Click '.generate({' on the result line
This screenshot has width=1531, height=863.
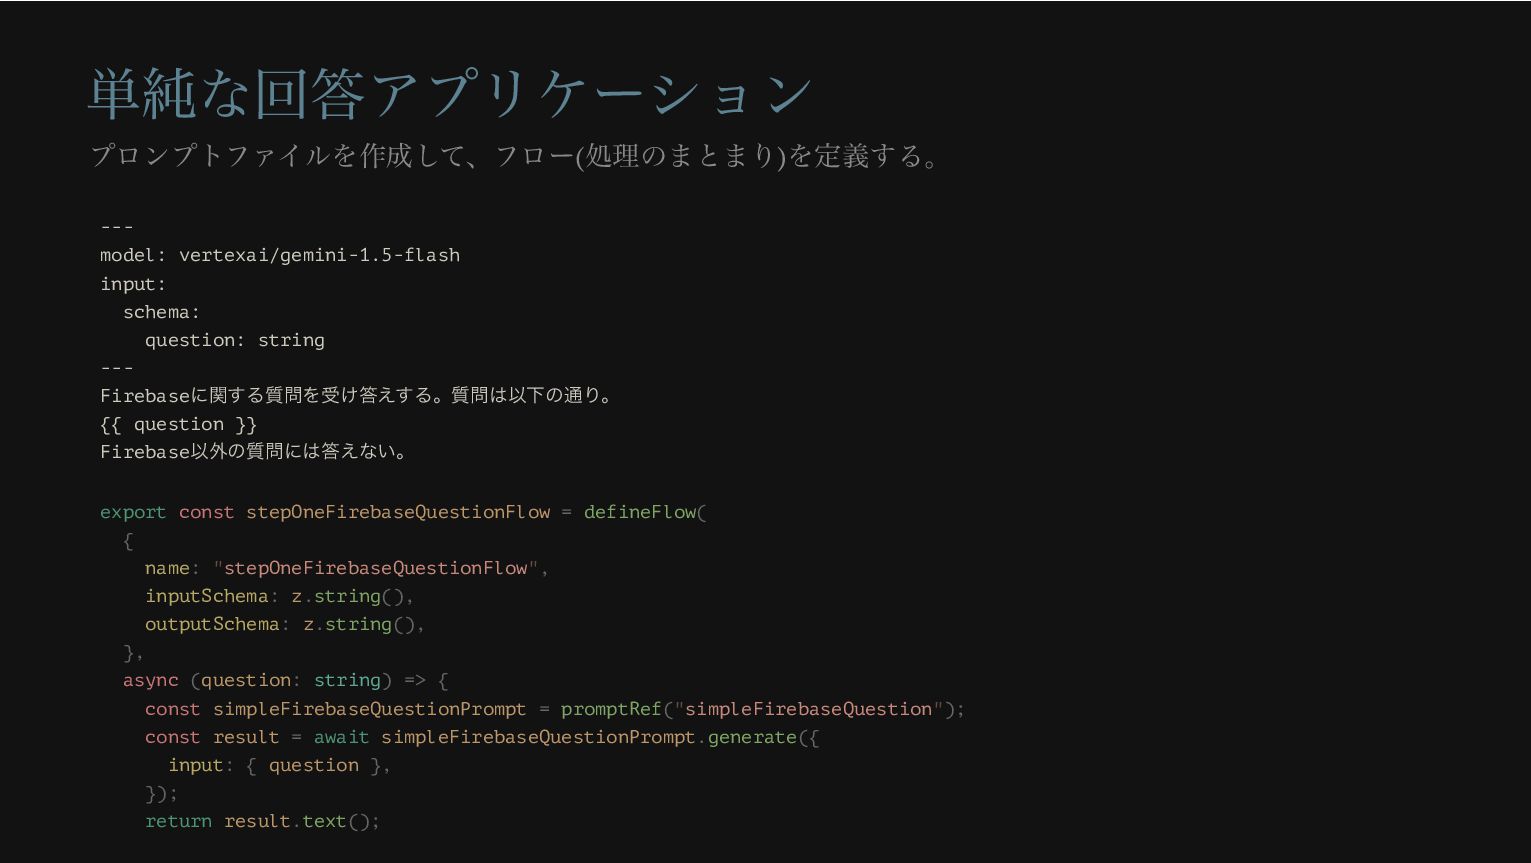click(x=757, y=737)
